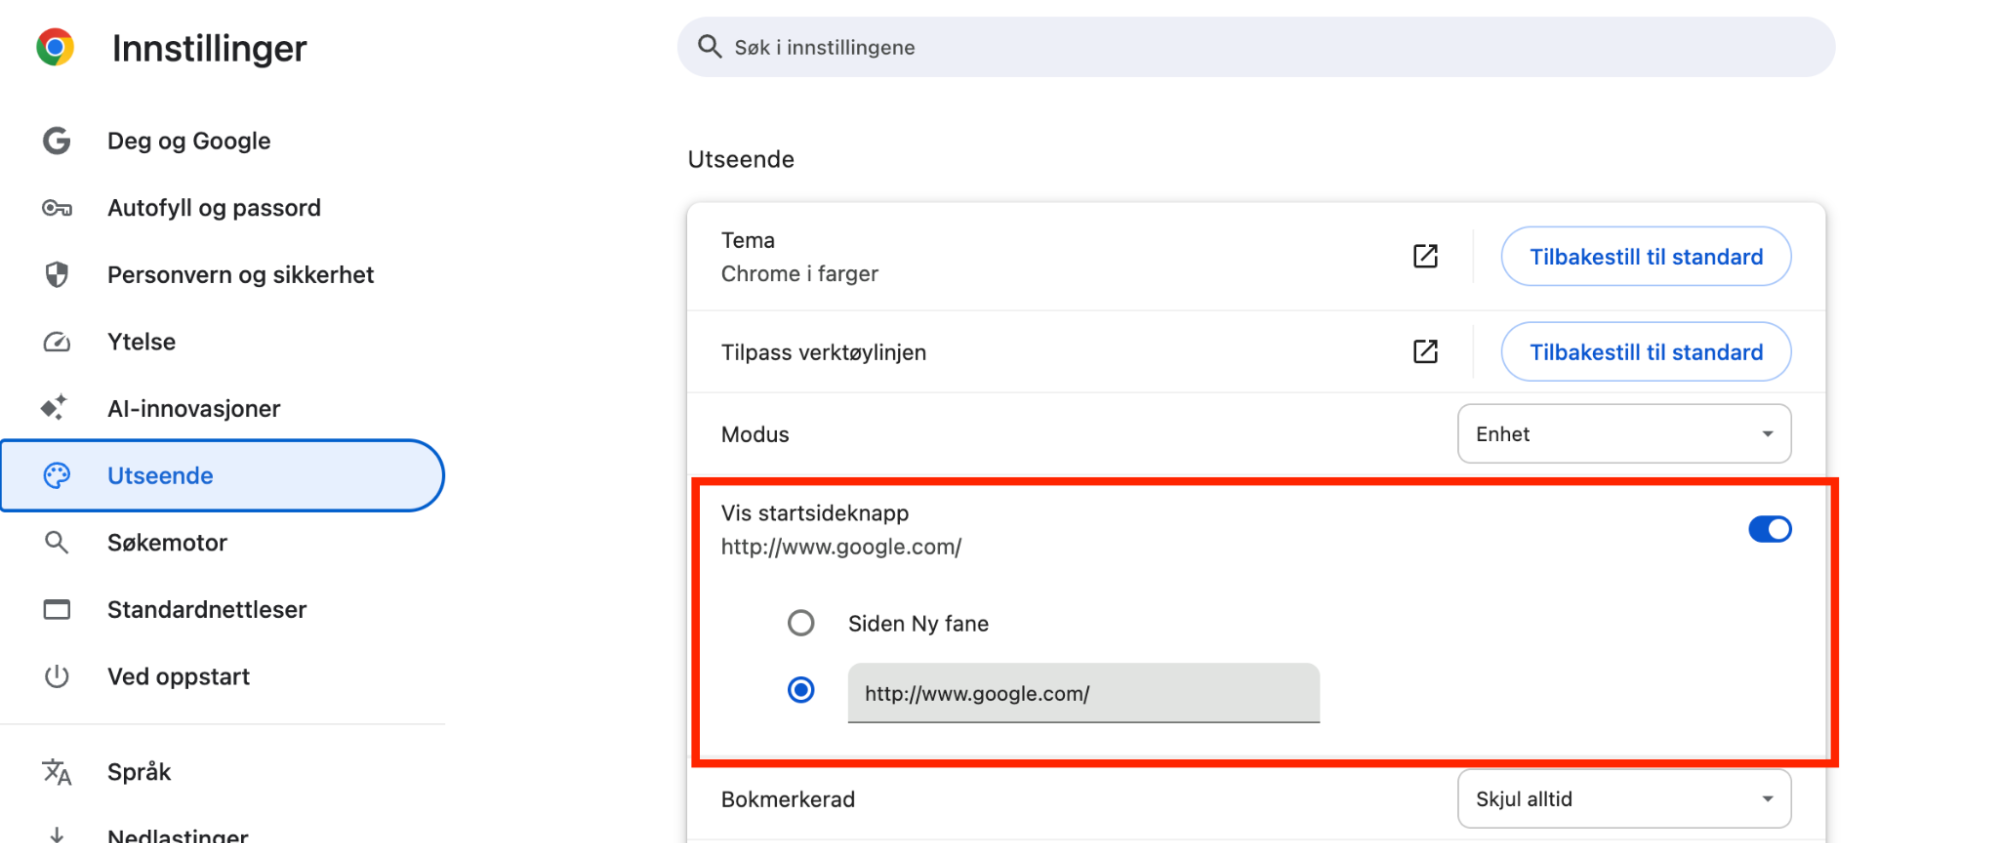Select the custom URL radio button
Viewport: 1999px width, 844px height.
(801, 690)
